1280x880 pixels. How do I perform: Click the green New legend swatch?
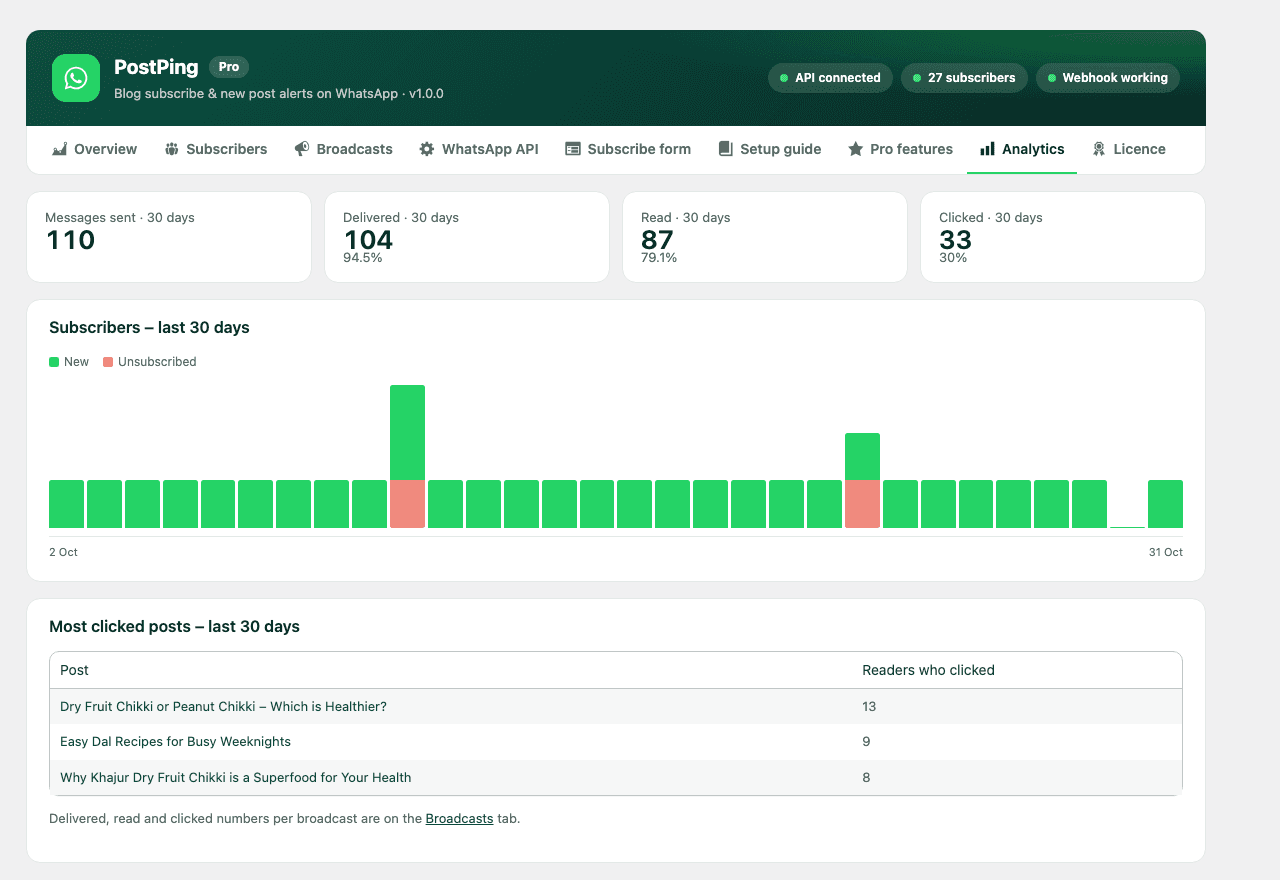(x=54, y=362)
